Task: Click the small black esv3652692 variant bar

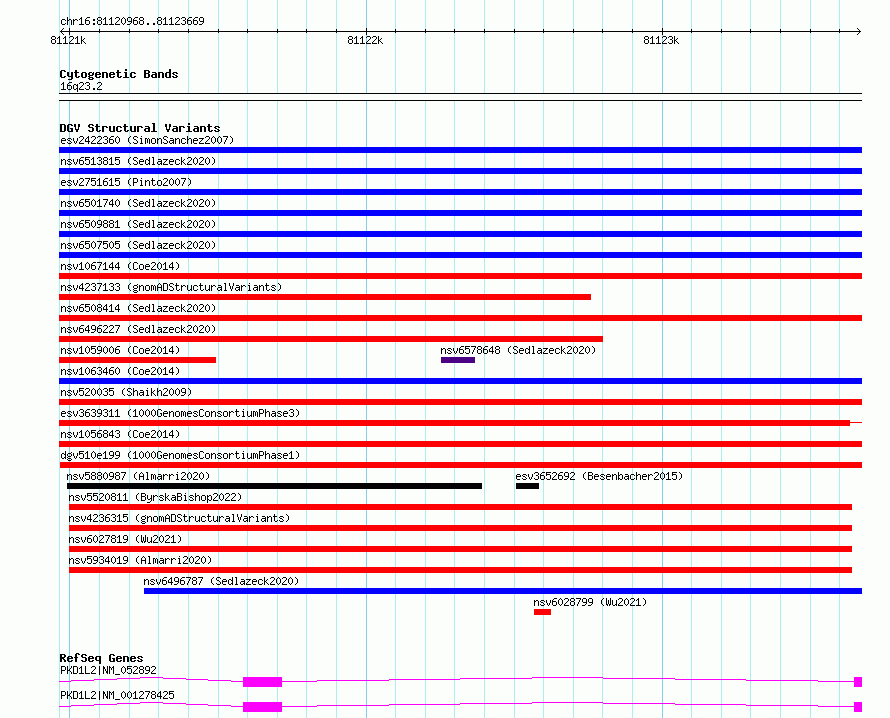Action: [527, 486]
